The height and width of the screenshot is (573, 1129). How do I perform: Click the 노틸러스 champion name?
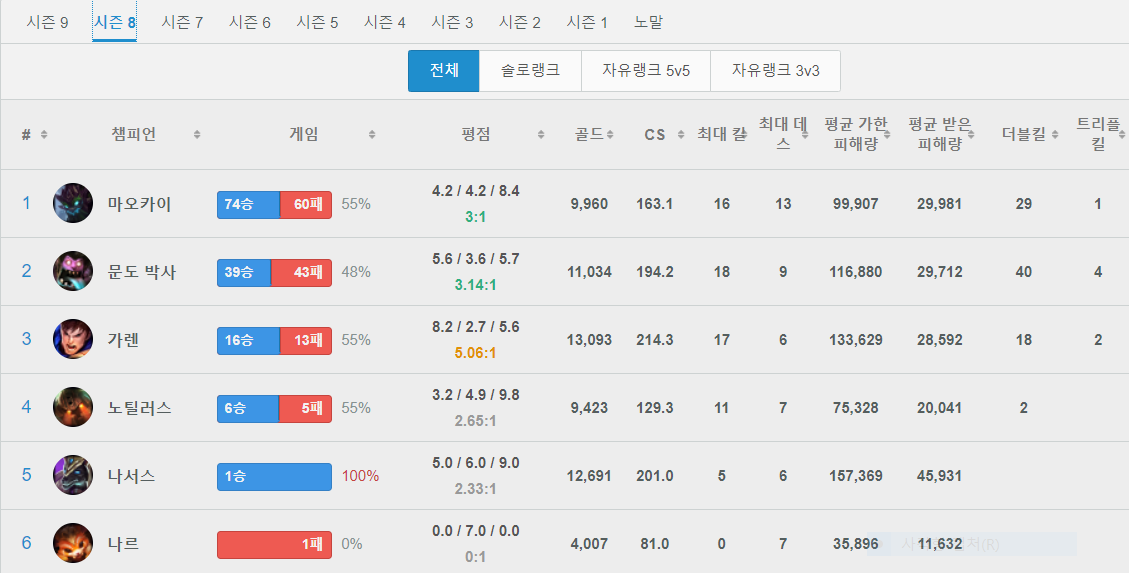tap(140, 408)
